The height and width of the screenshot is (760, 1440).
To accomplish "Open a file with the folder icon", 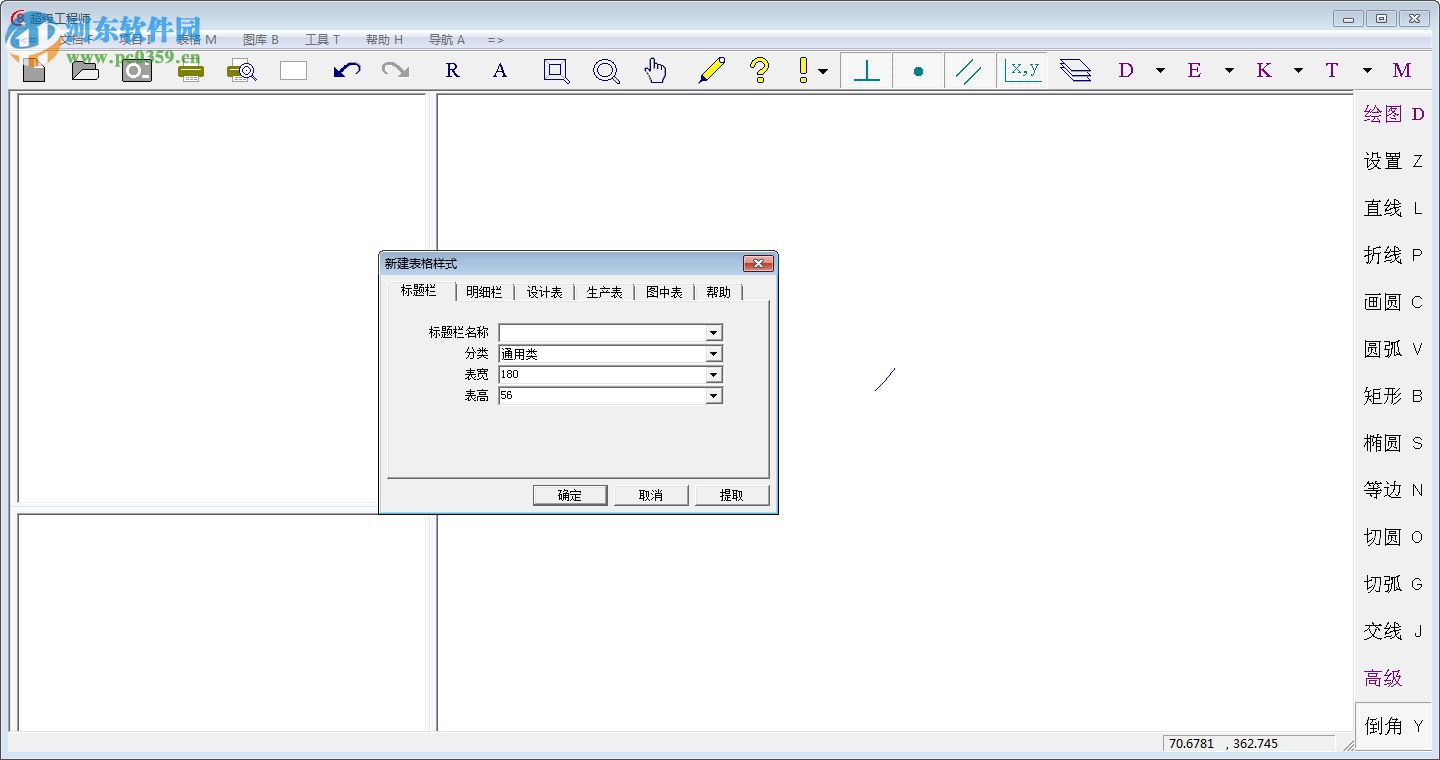I will [85, 70].
